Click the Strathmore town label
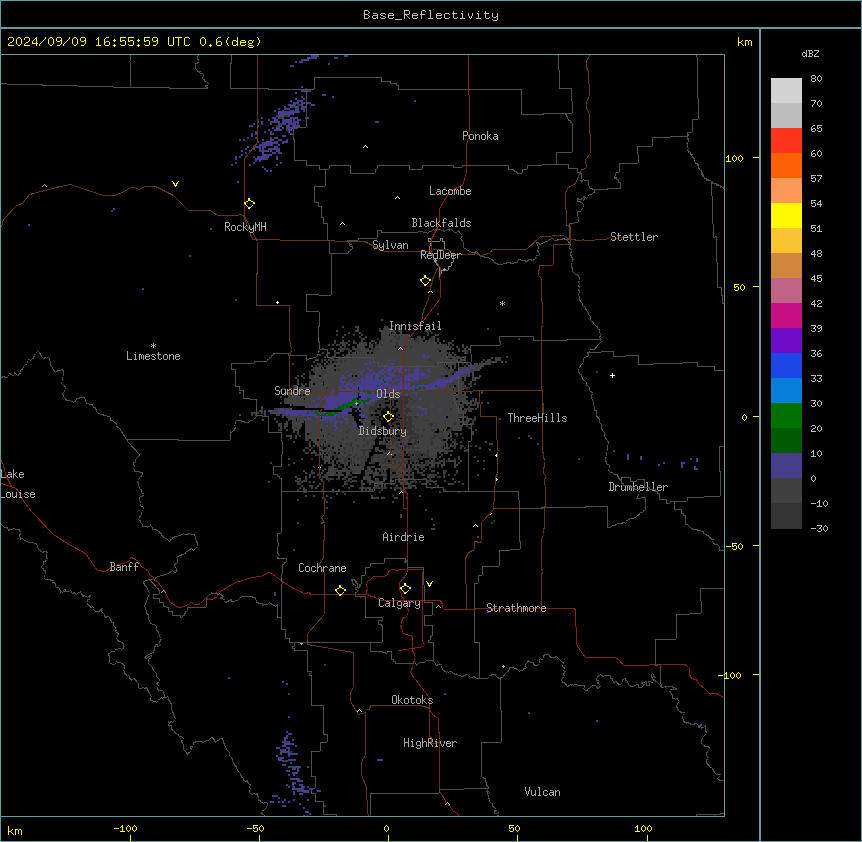Image resolution: width=862 pixels, height=842 pixels. 516,608
